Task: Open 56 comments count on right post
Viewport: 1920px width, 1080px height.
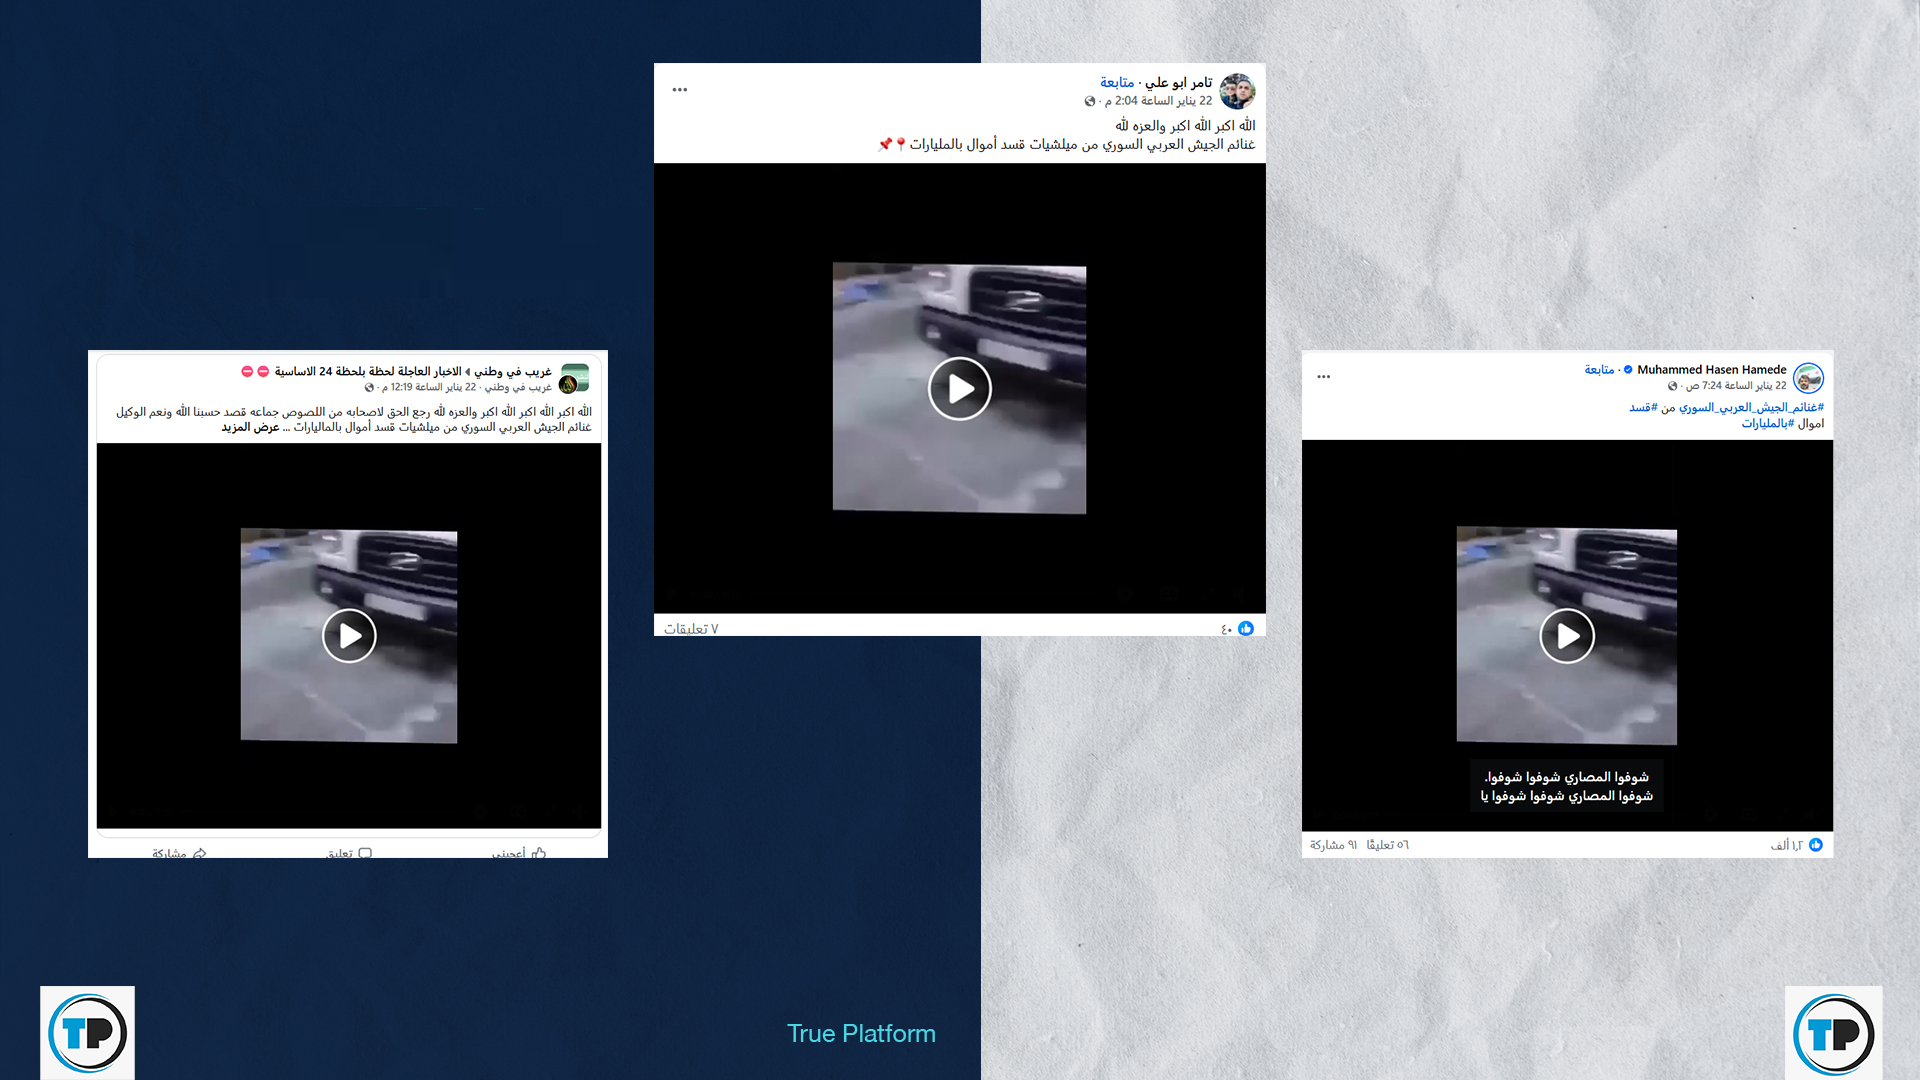Action: pos(1387,845)
